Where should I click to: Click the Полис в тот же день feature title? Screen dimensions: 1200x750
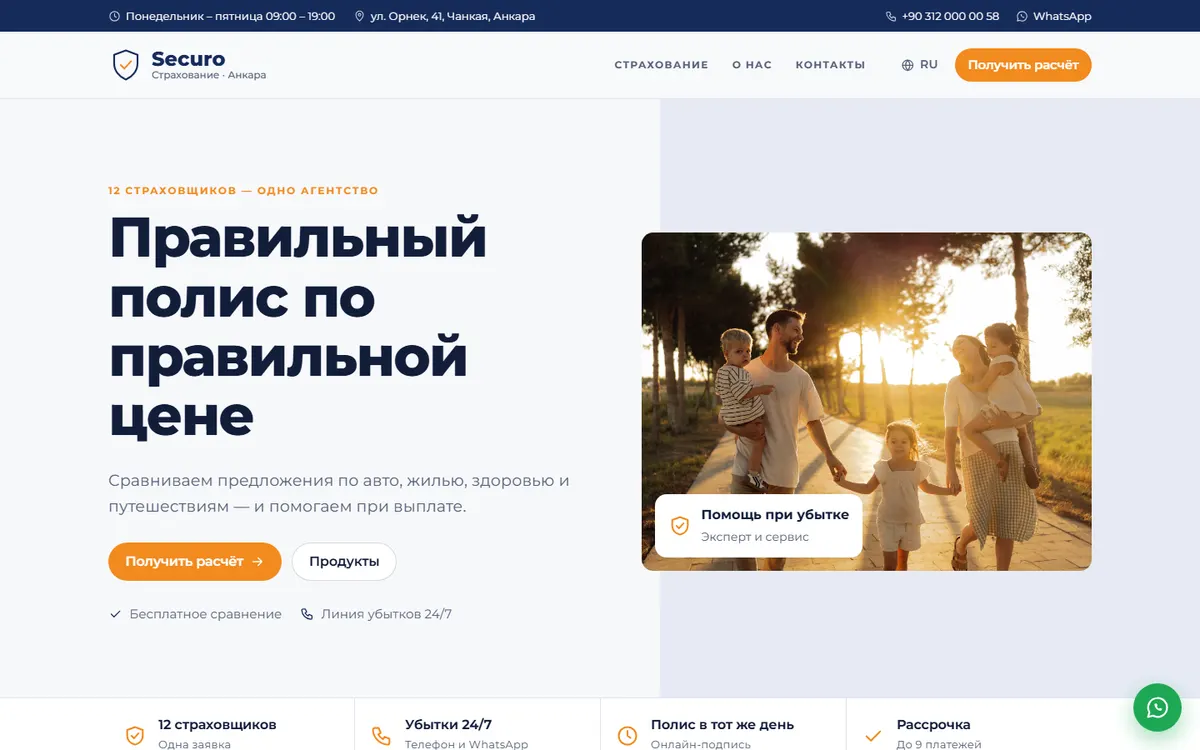click(722, 725)
